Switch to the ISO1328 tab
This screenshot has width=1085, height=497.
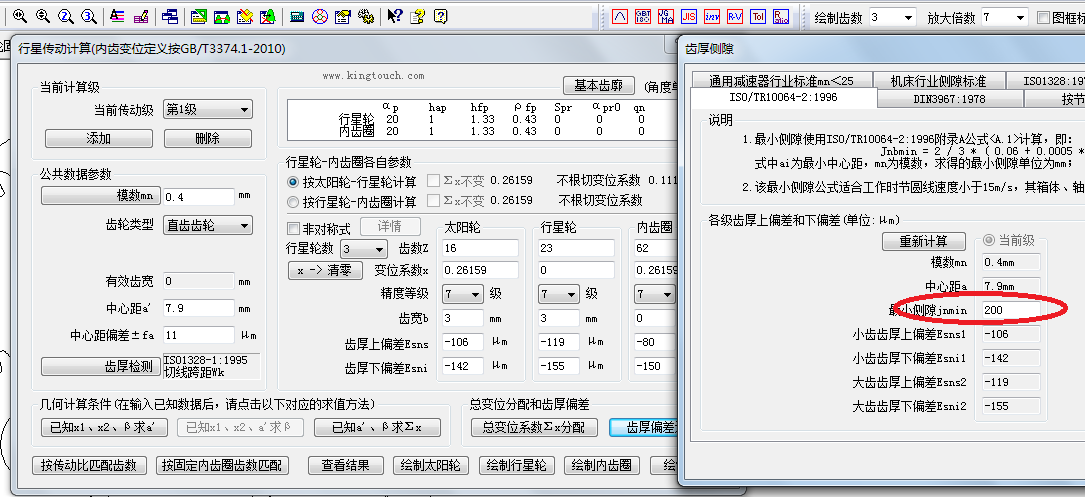click(x=1045, y=80)
